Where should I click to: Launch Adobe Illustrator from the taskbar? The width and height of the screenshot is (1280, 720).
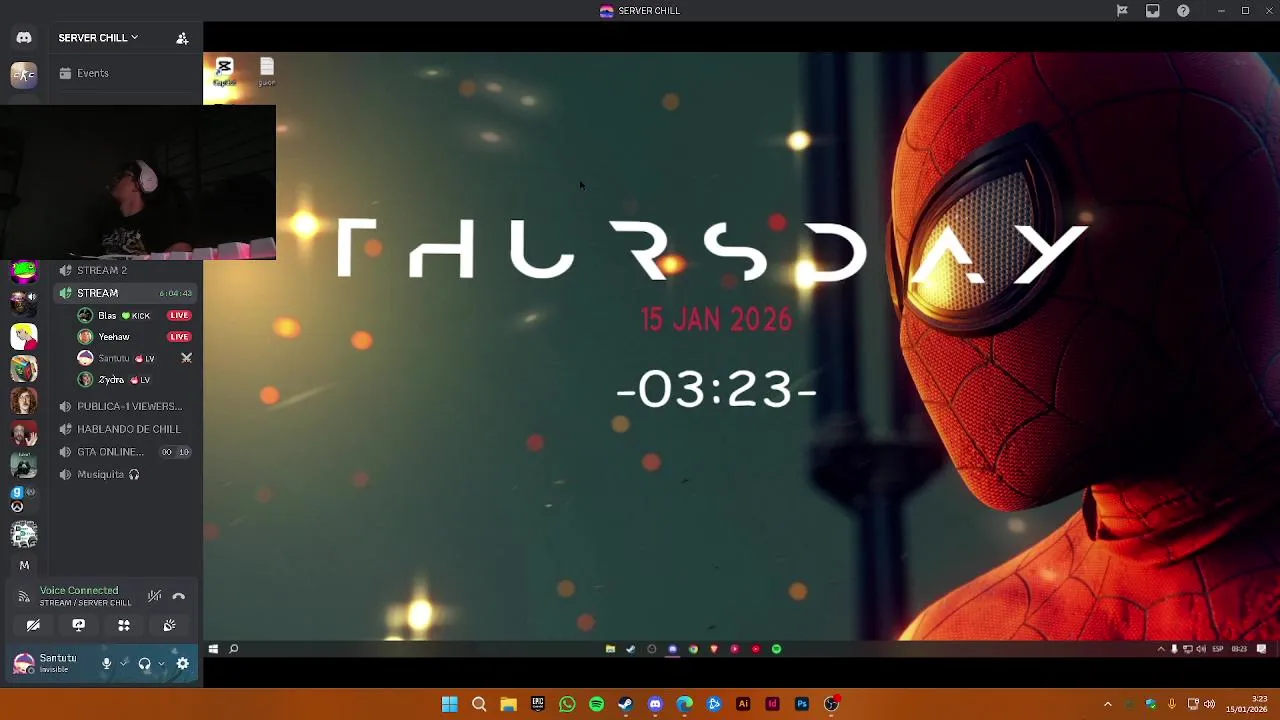point(743,704)
